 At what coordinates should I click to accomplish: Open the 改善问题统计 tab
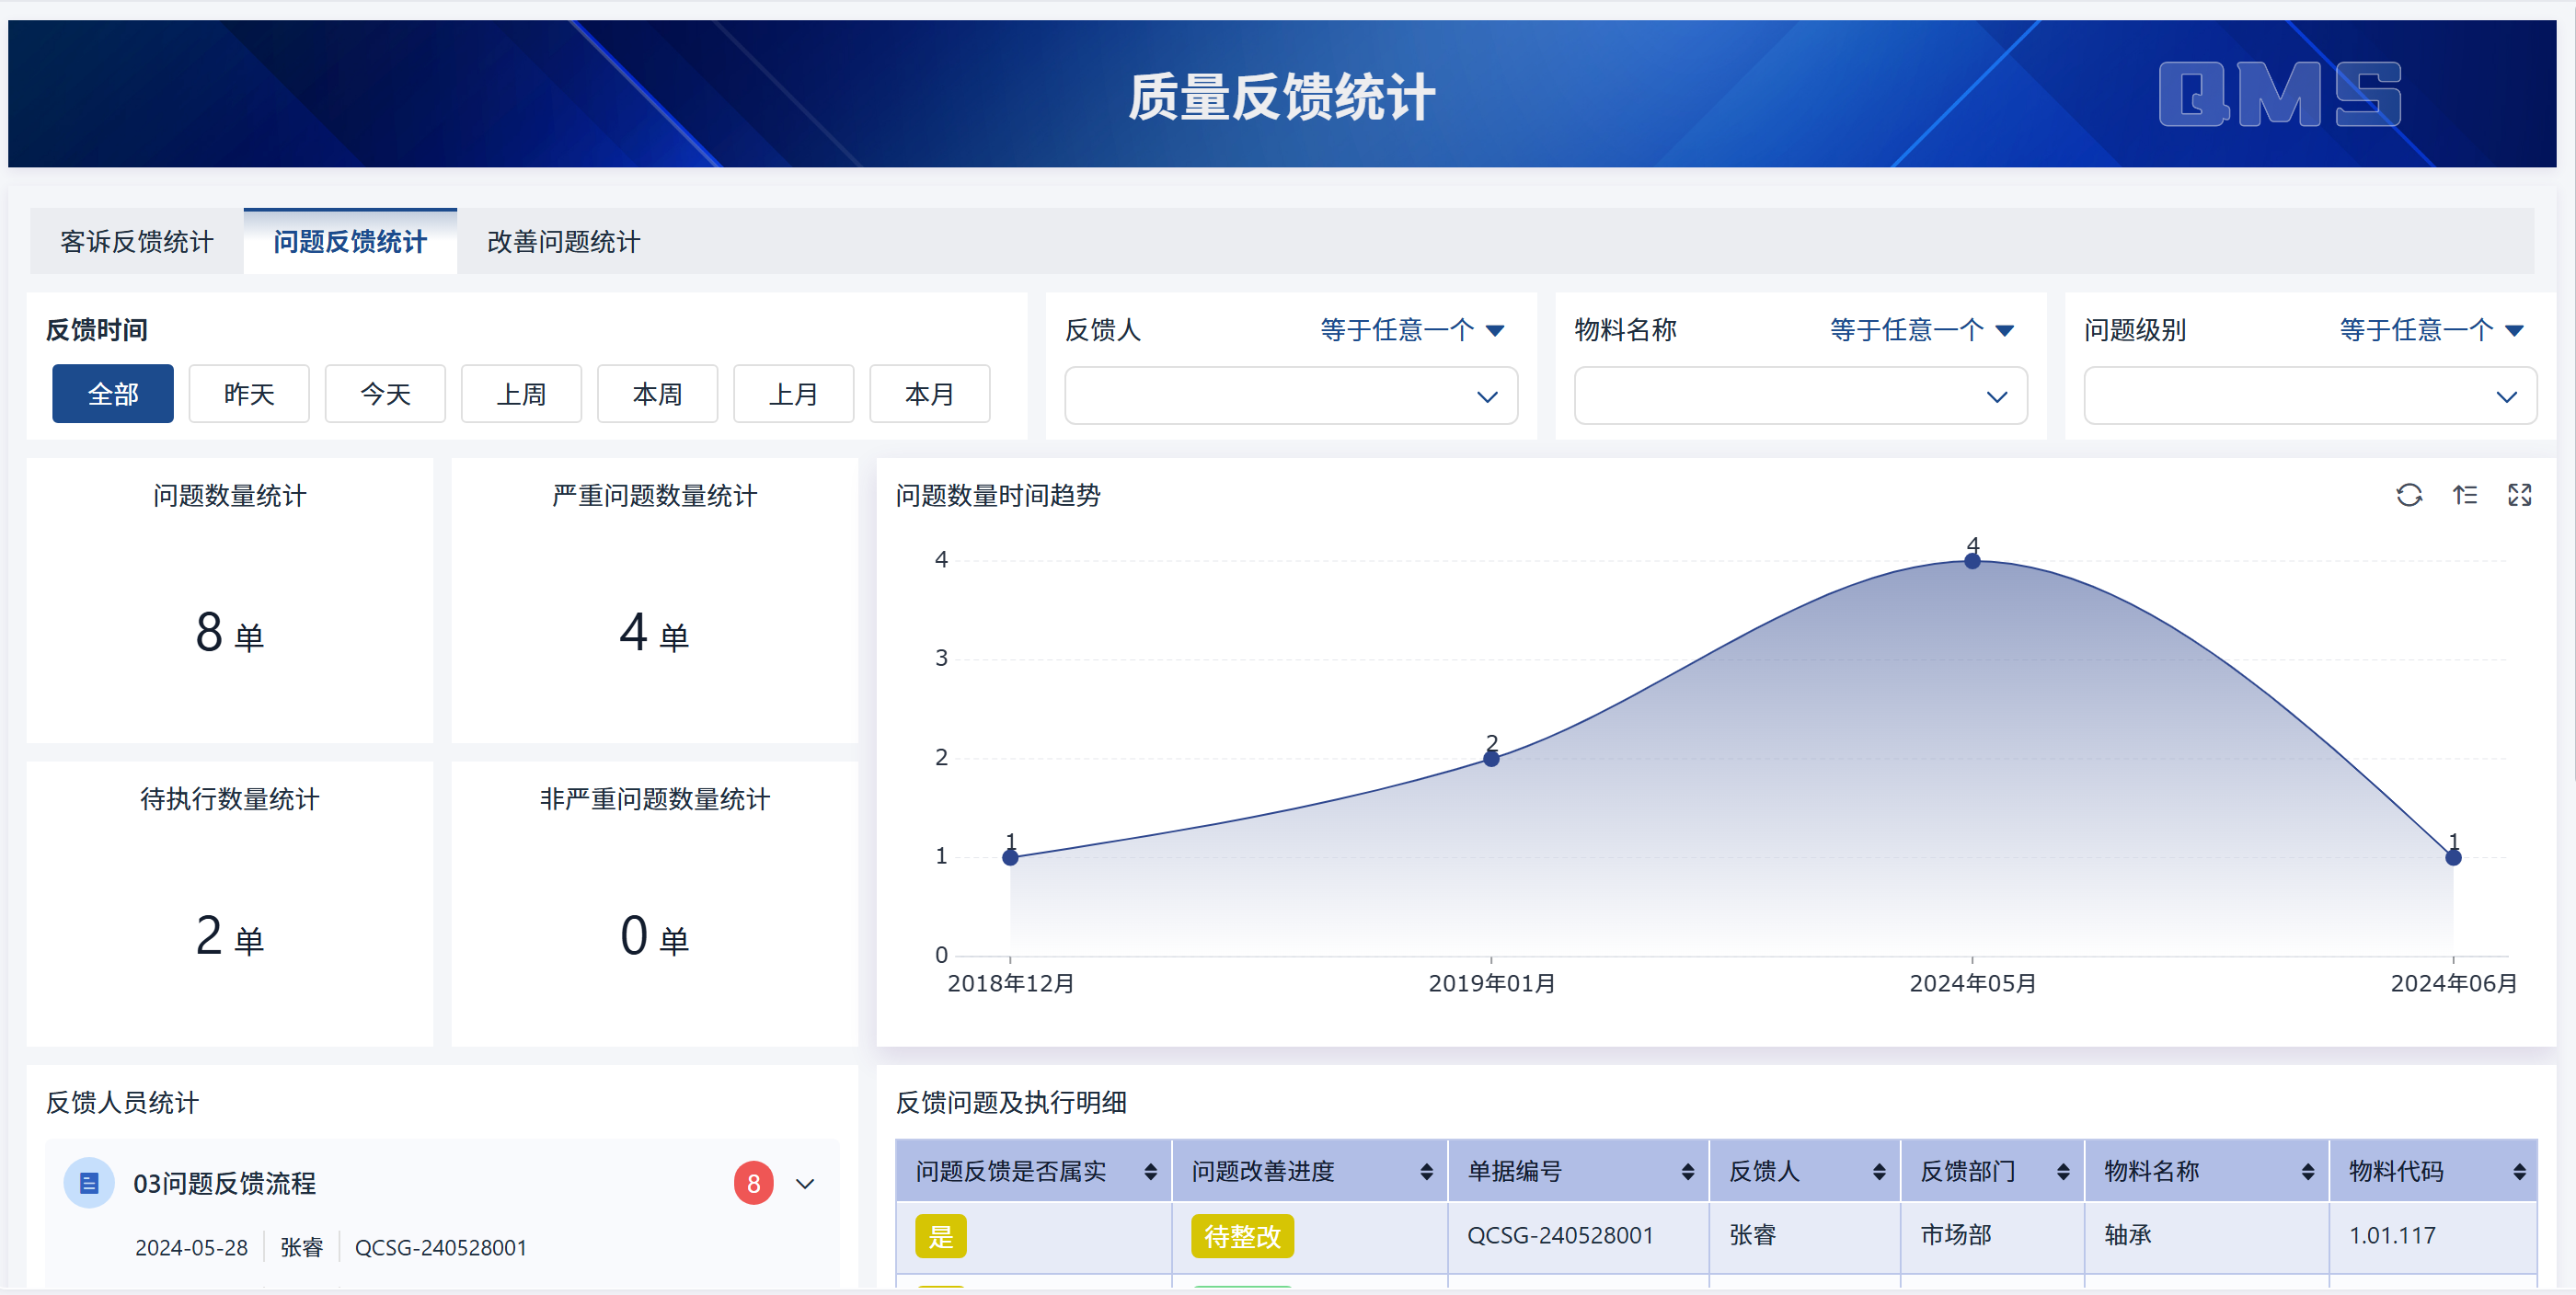point(563,241)
